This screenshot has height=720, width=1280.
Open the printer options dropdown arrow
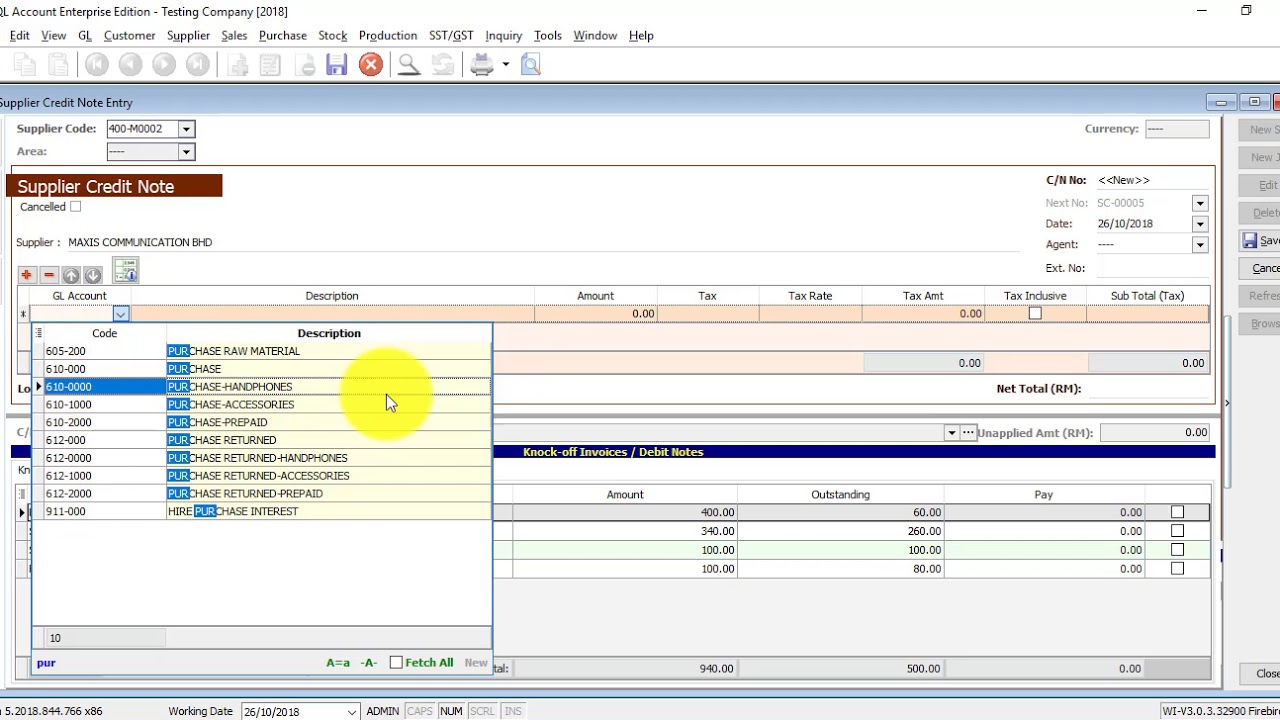click(505, 65)
